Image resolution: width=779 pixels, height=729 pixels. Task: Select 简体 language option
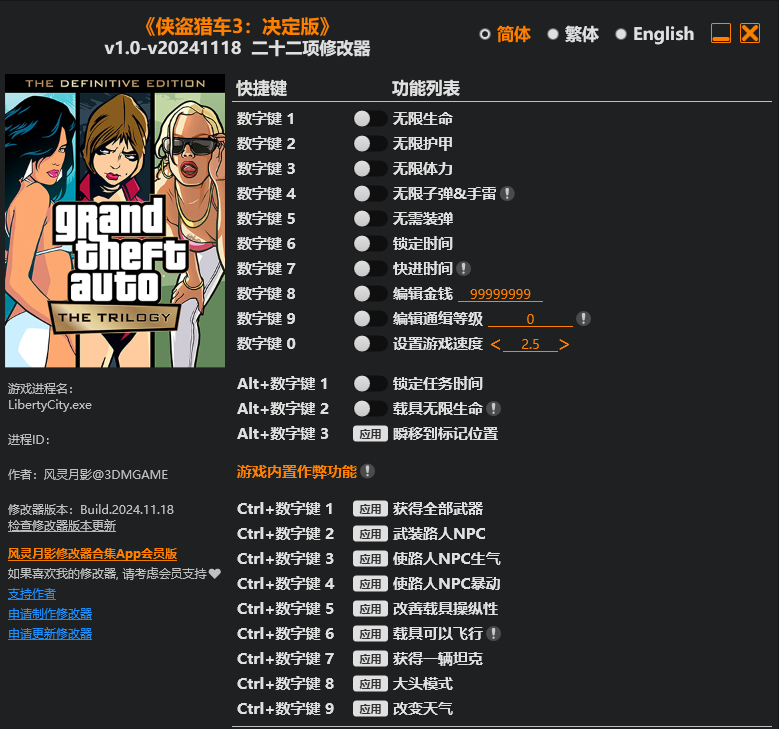click(x=505, y=34)
